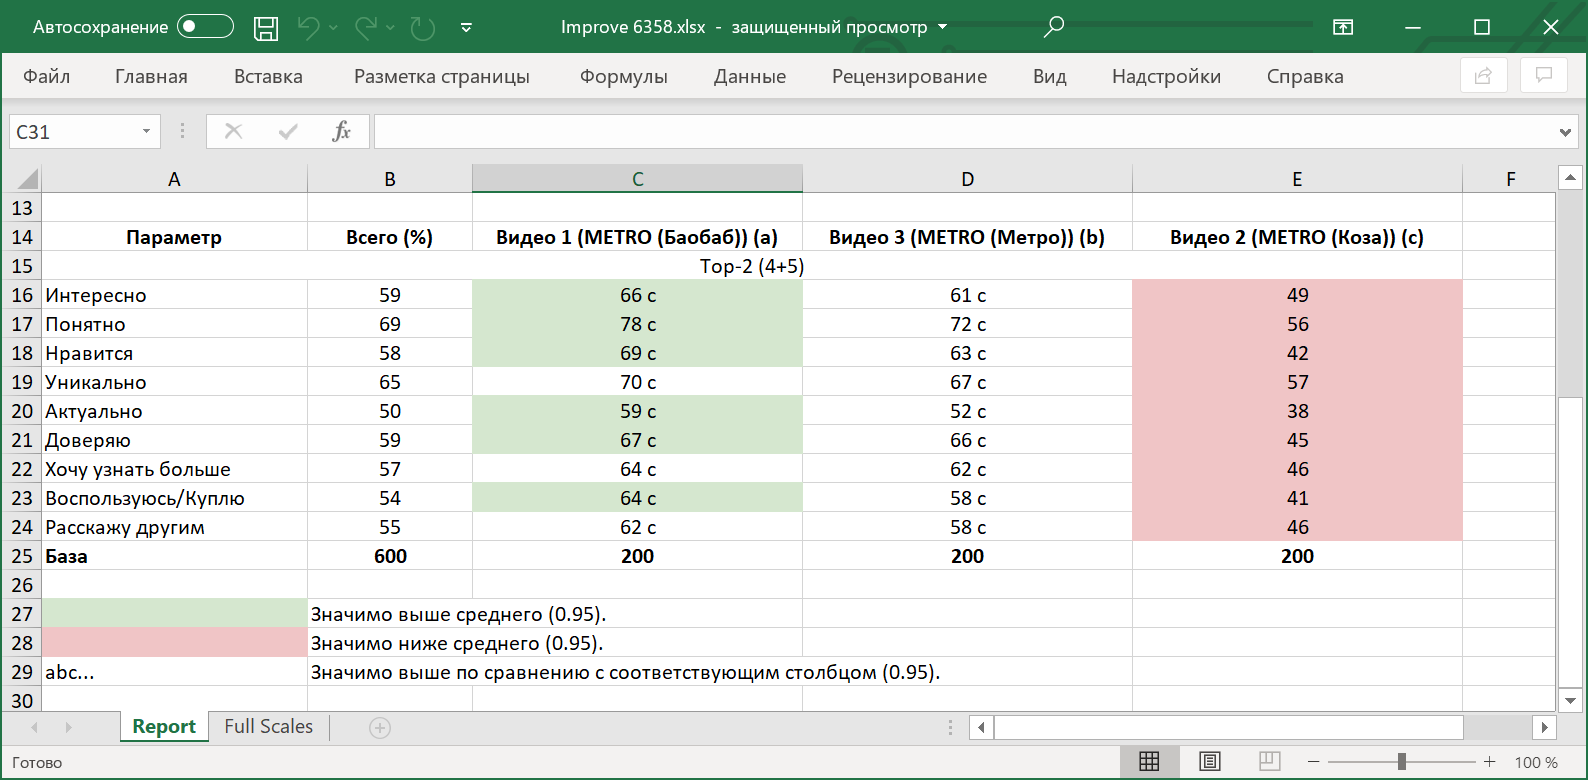Viewport: 1588px width, 780px height.
Task: Click the Cancel X formula bar icon
Action: [x=233, y=131]
